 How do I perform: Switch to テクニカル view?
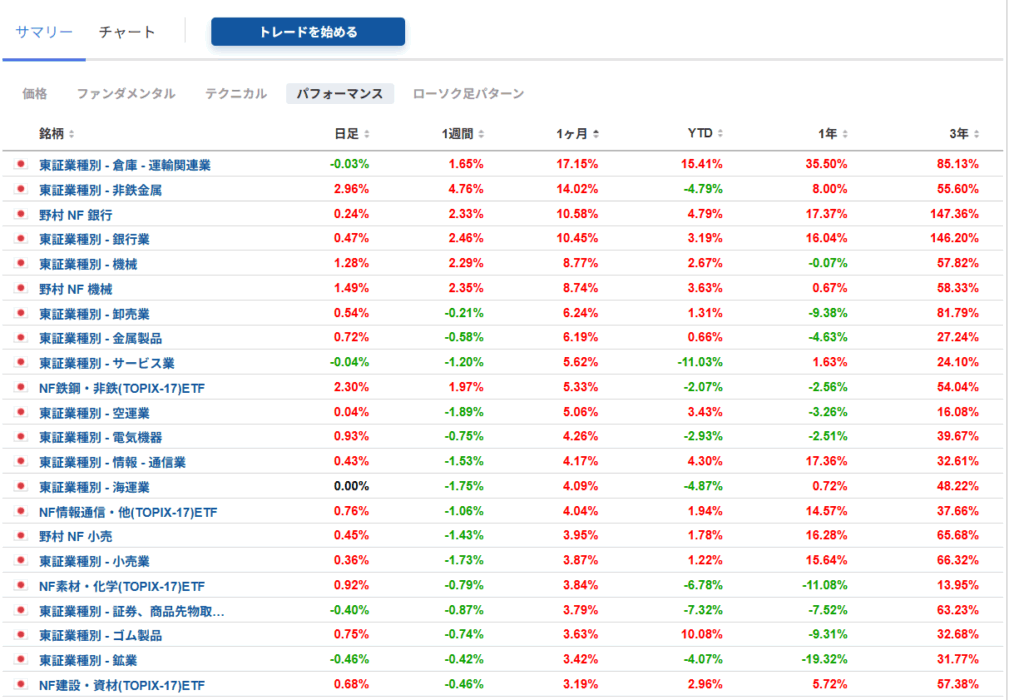click(x=236, y=94)
